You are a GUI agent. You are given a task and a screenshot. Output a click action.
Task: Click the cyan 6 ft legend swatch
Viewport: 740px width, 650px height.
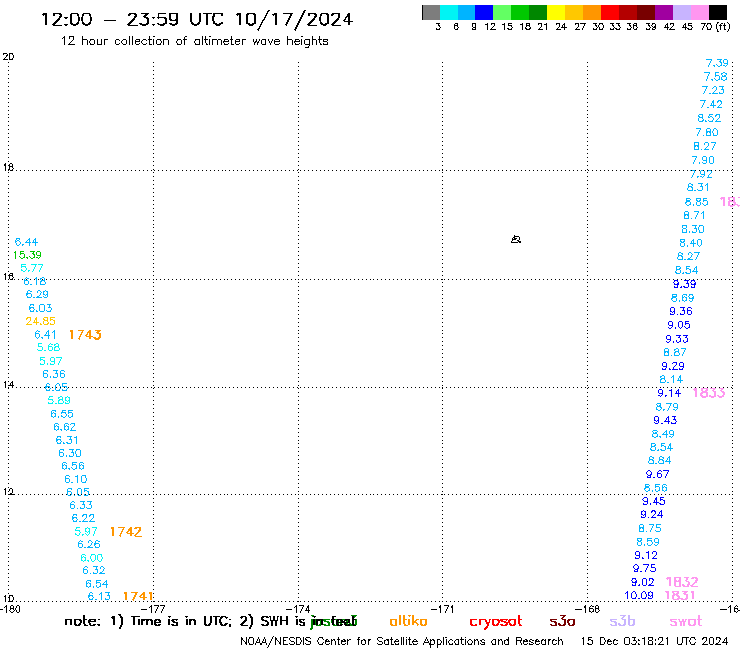tap(449, 12)
